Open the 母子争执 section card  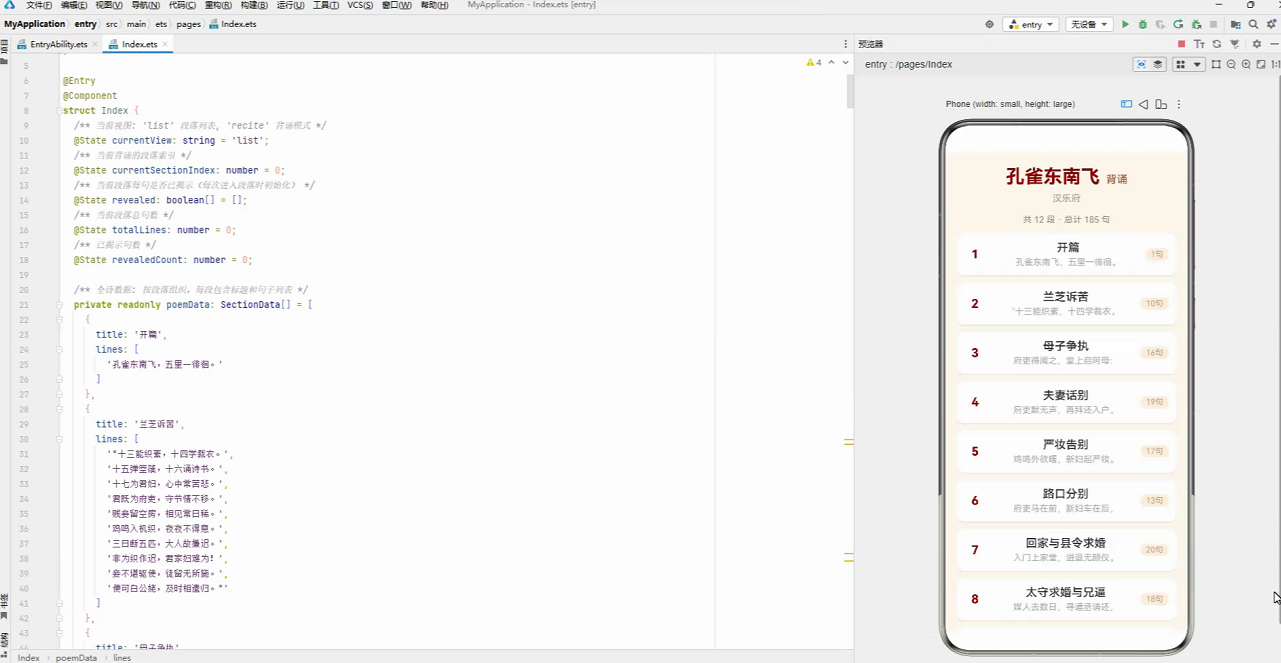pyautogui.click(x=1066, y=352)
